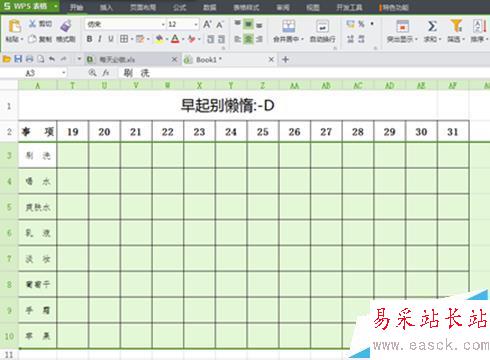490x360 pixels.
Task: Open the Sum dropdown arrow
Action: pos(440,39)
